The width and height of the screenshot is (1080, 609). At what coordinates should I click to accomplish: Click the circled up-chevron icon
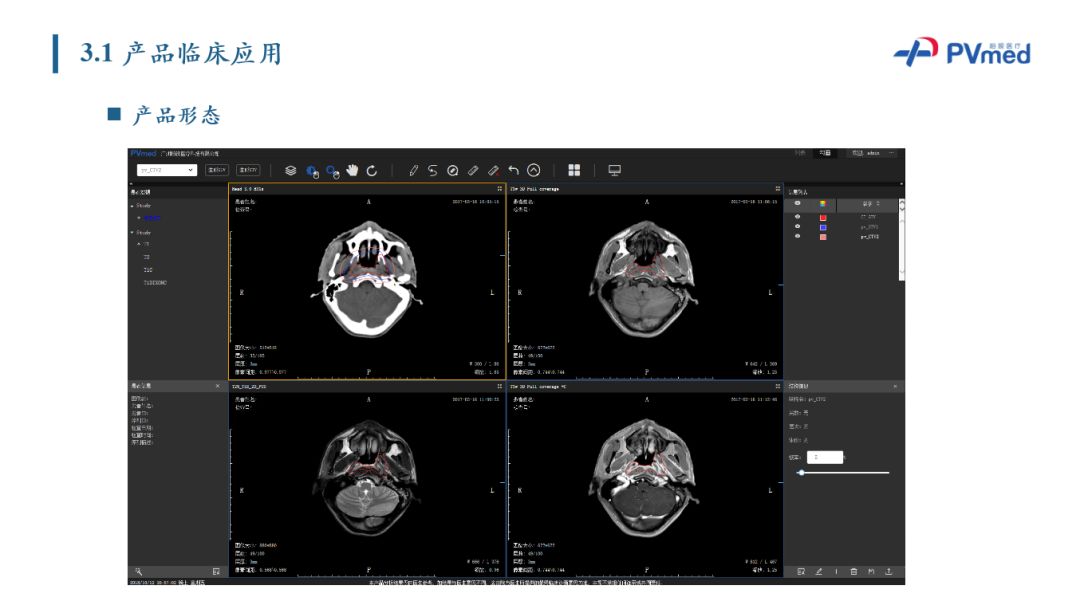pos(534,170)
